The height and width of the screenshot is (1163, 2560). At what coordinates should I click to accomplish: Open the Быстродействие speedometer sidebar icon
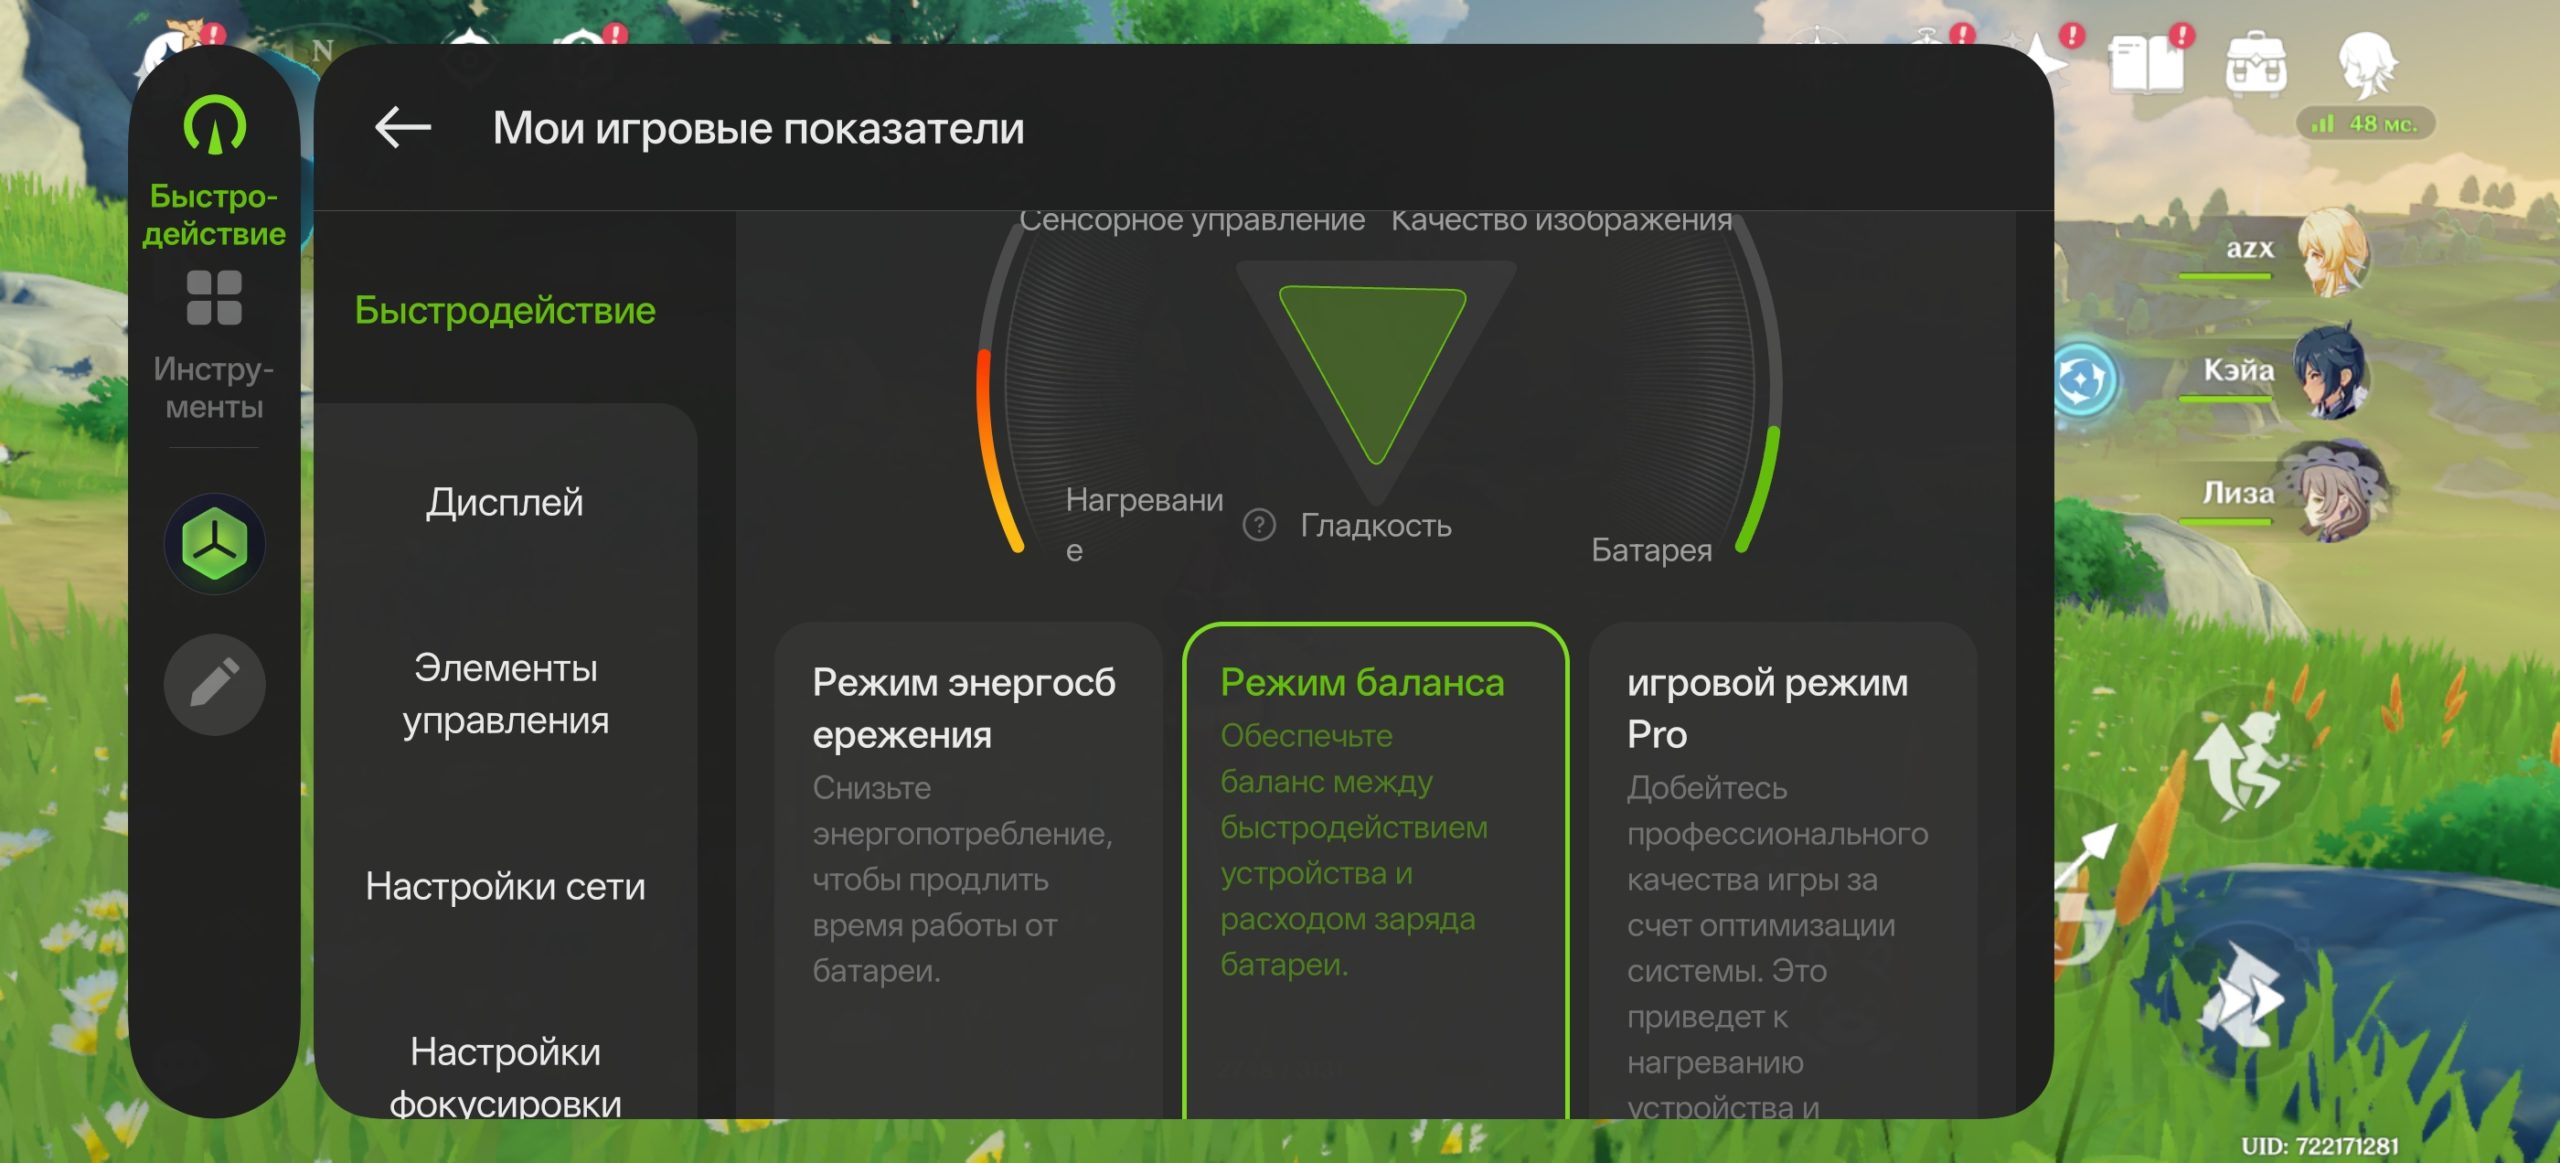(214, 125)
